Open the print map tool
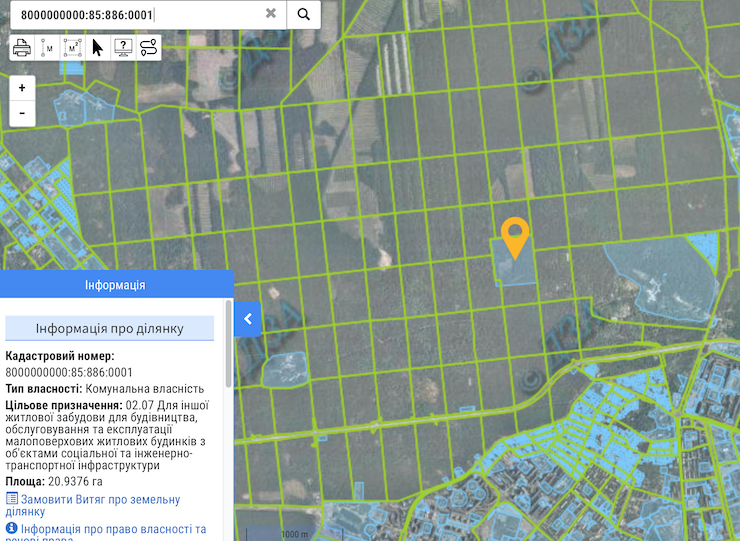The width and height of the screenshot is (740, 541). tap(22, 47)
